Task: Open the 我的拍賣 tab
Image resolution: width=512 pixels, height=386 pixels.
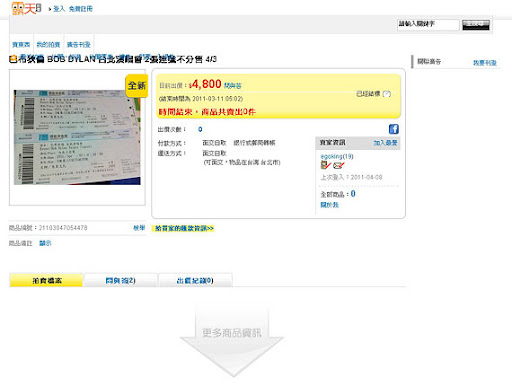Action: coord(48,44)
